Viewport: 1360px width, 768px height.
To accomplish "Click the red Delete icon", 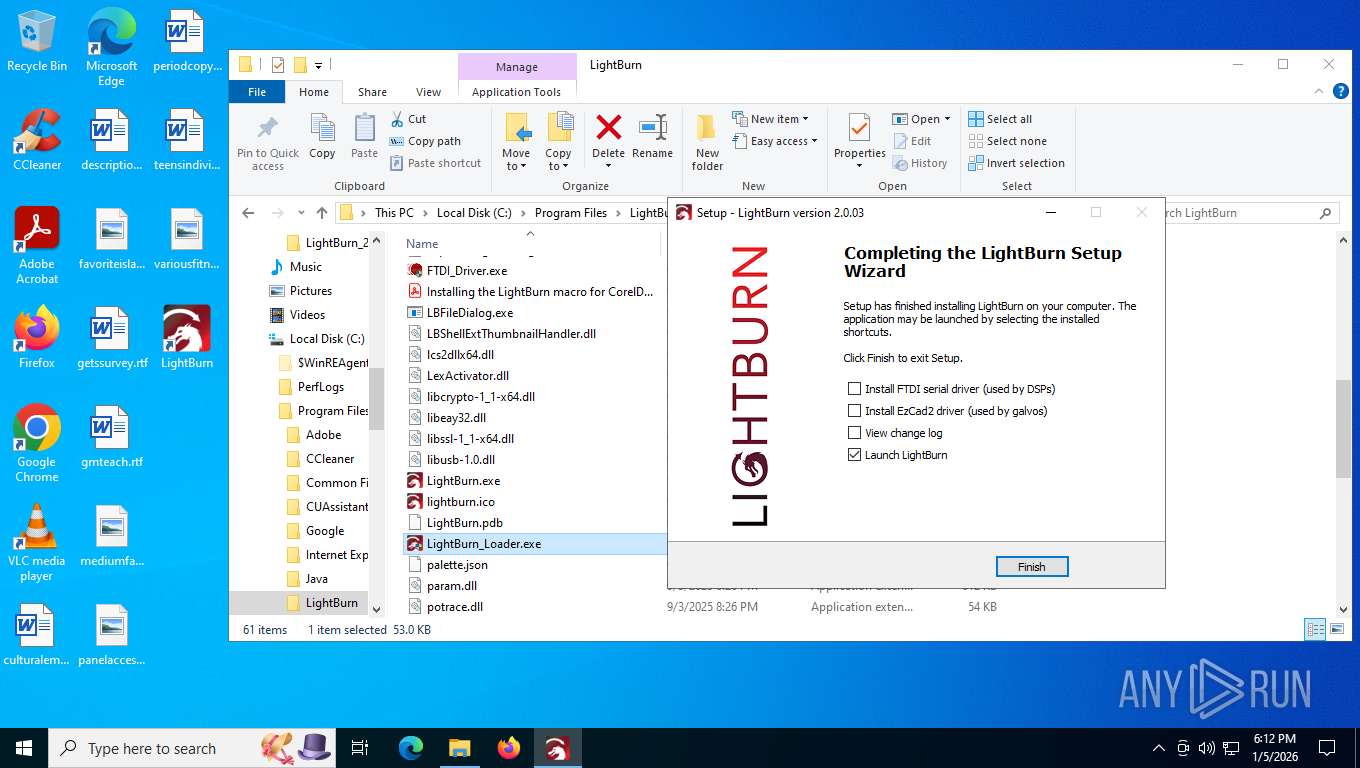I will [x=608, y=127].
